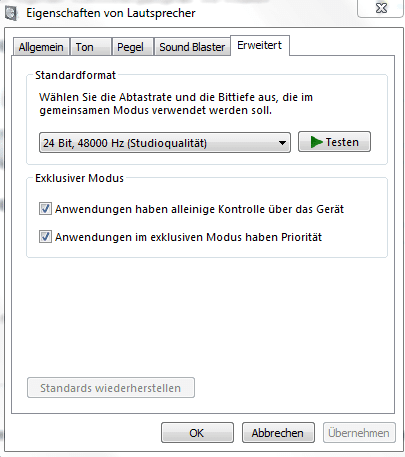Close the Eigenschaften von Lautsprecher dialog
Image resolution: width=405 pixels, height=457 pixels.
pyautogui.click(x=381, y=8)
